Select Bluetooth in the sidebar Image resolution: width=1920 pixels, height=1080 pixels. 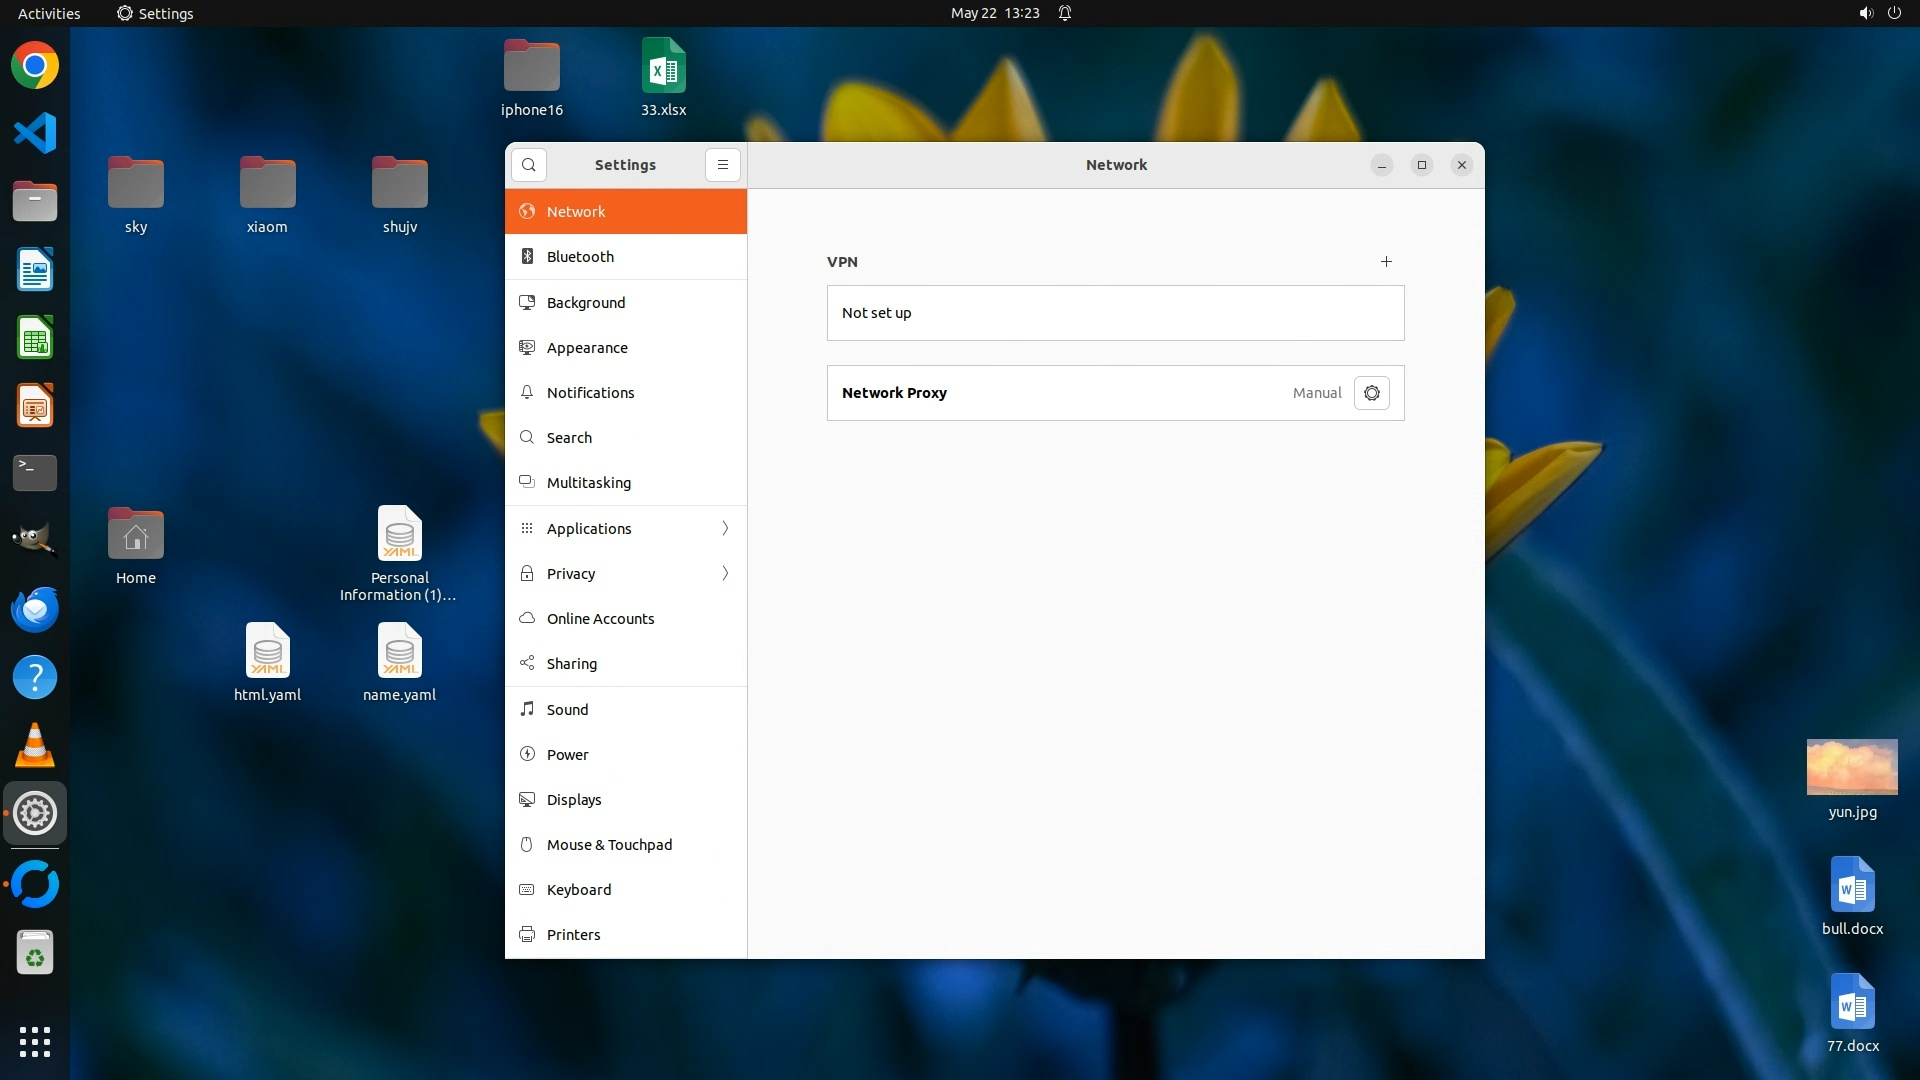pyautogui.click(x=580, y=257)
